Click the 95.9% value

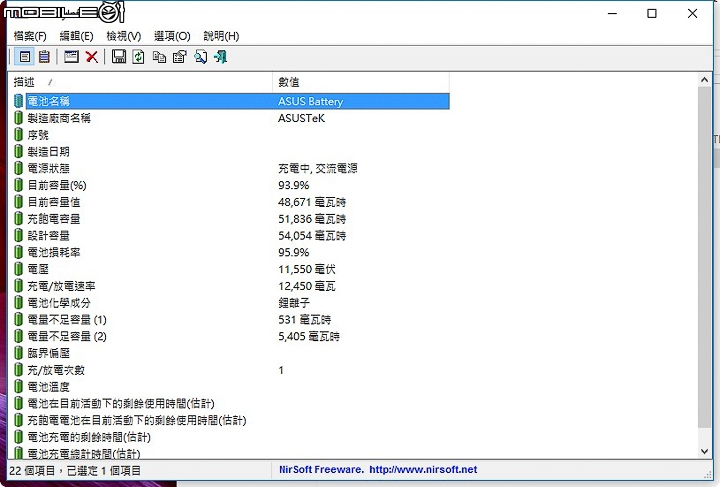[293, 252]
